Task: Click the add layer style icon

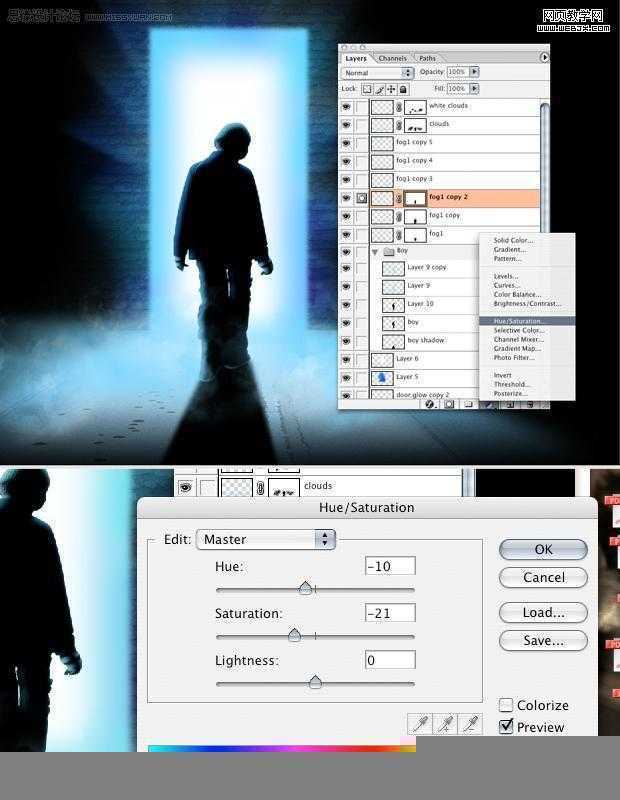Action: 430,404
